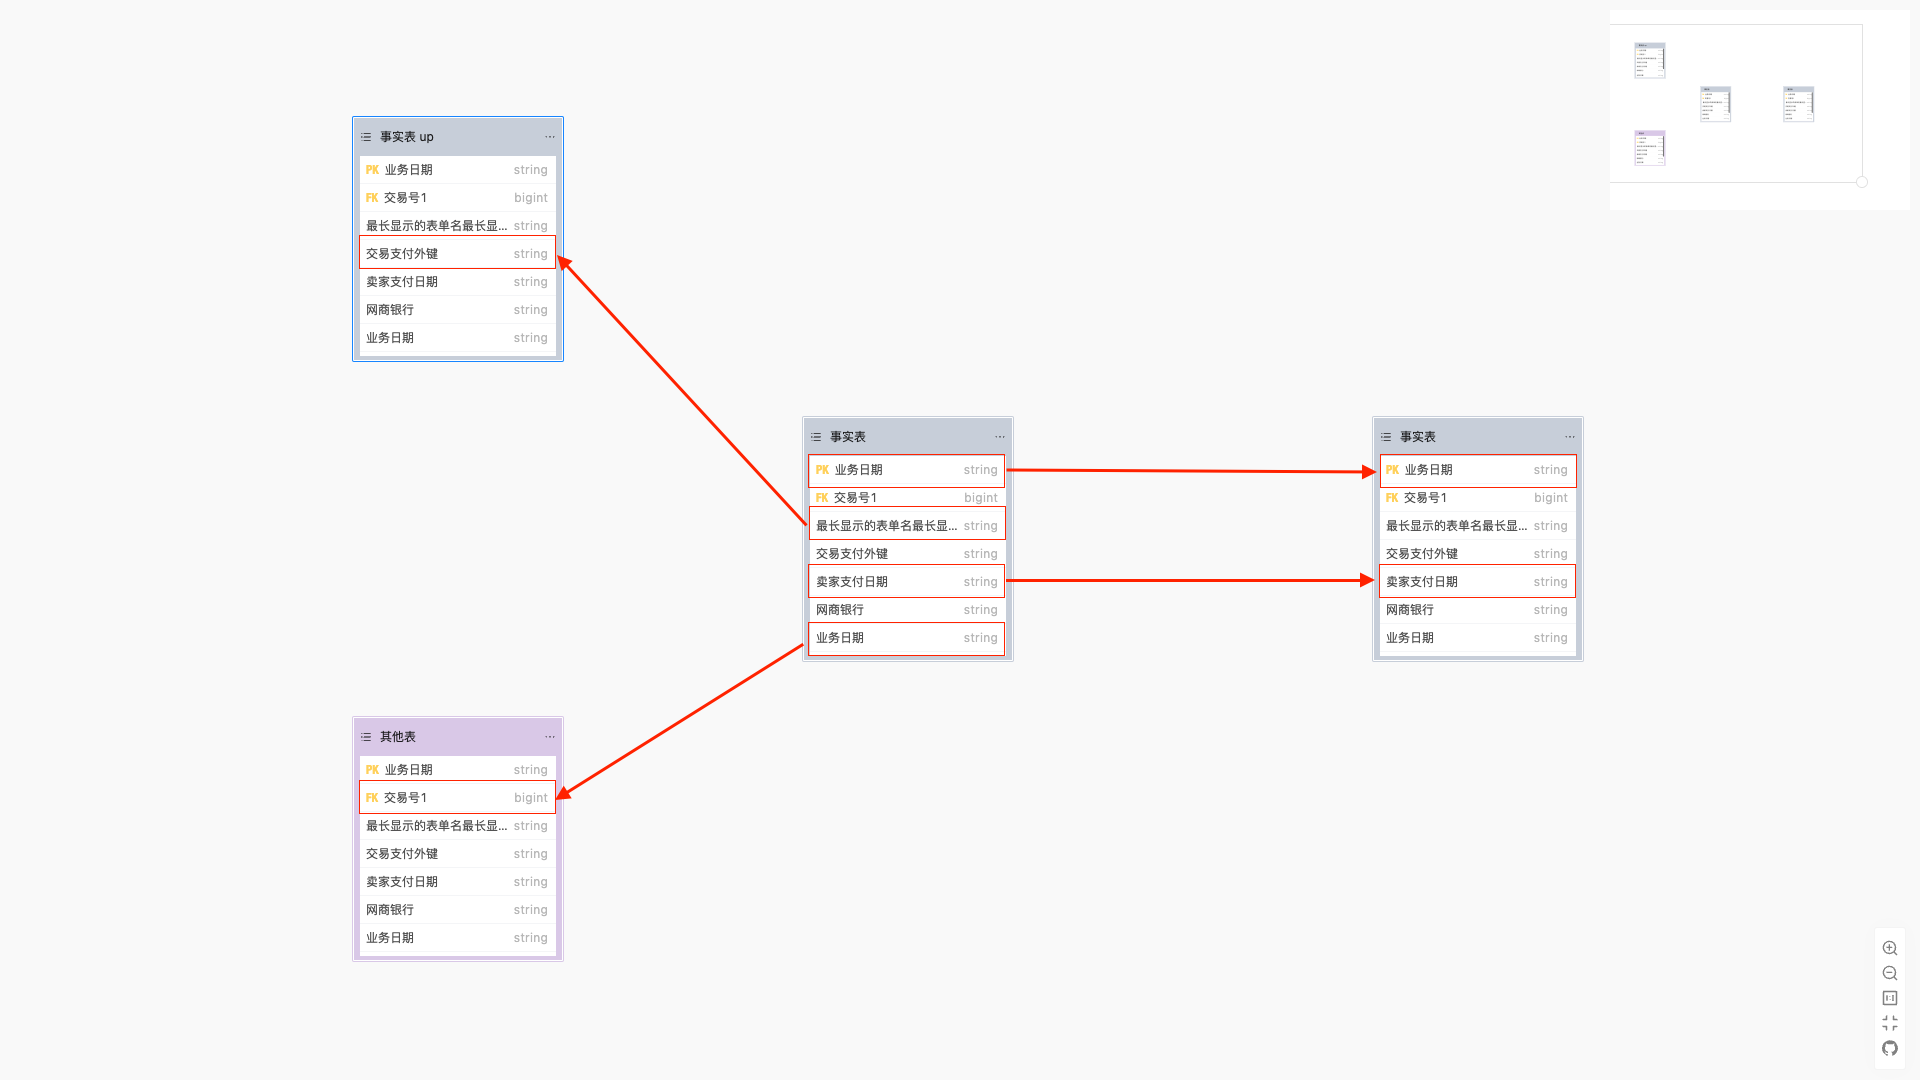
Task: Click the 业务日期 primary key in right 事实表
Action: 1477,470
